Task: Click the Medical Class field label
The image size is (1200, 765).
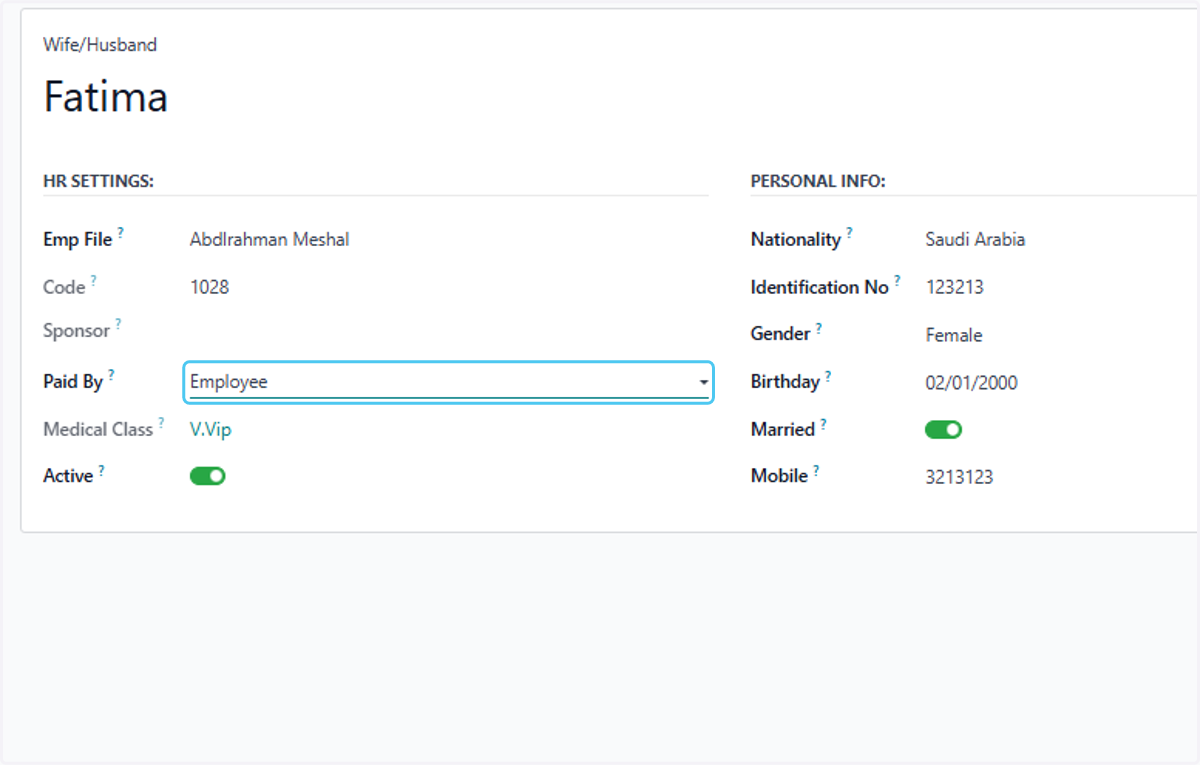Action: 98,429
